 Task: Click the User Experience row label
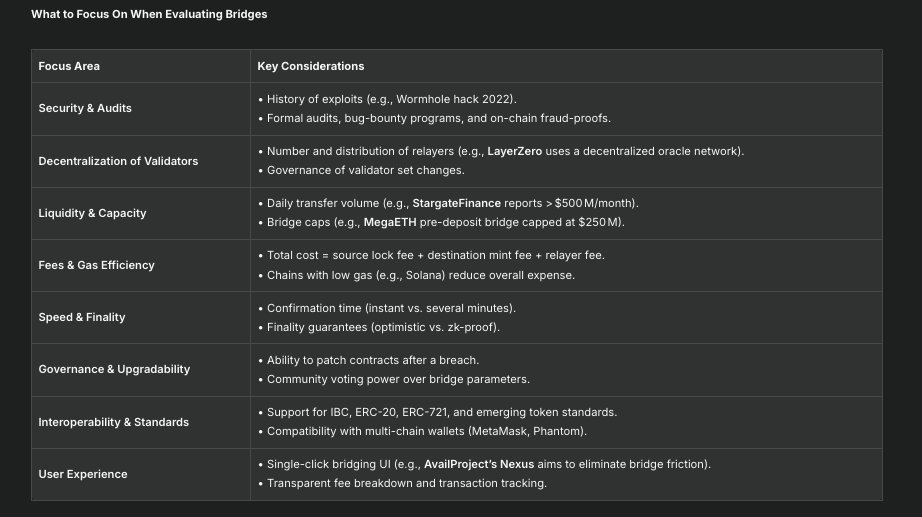point(83,474)
